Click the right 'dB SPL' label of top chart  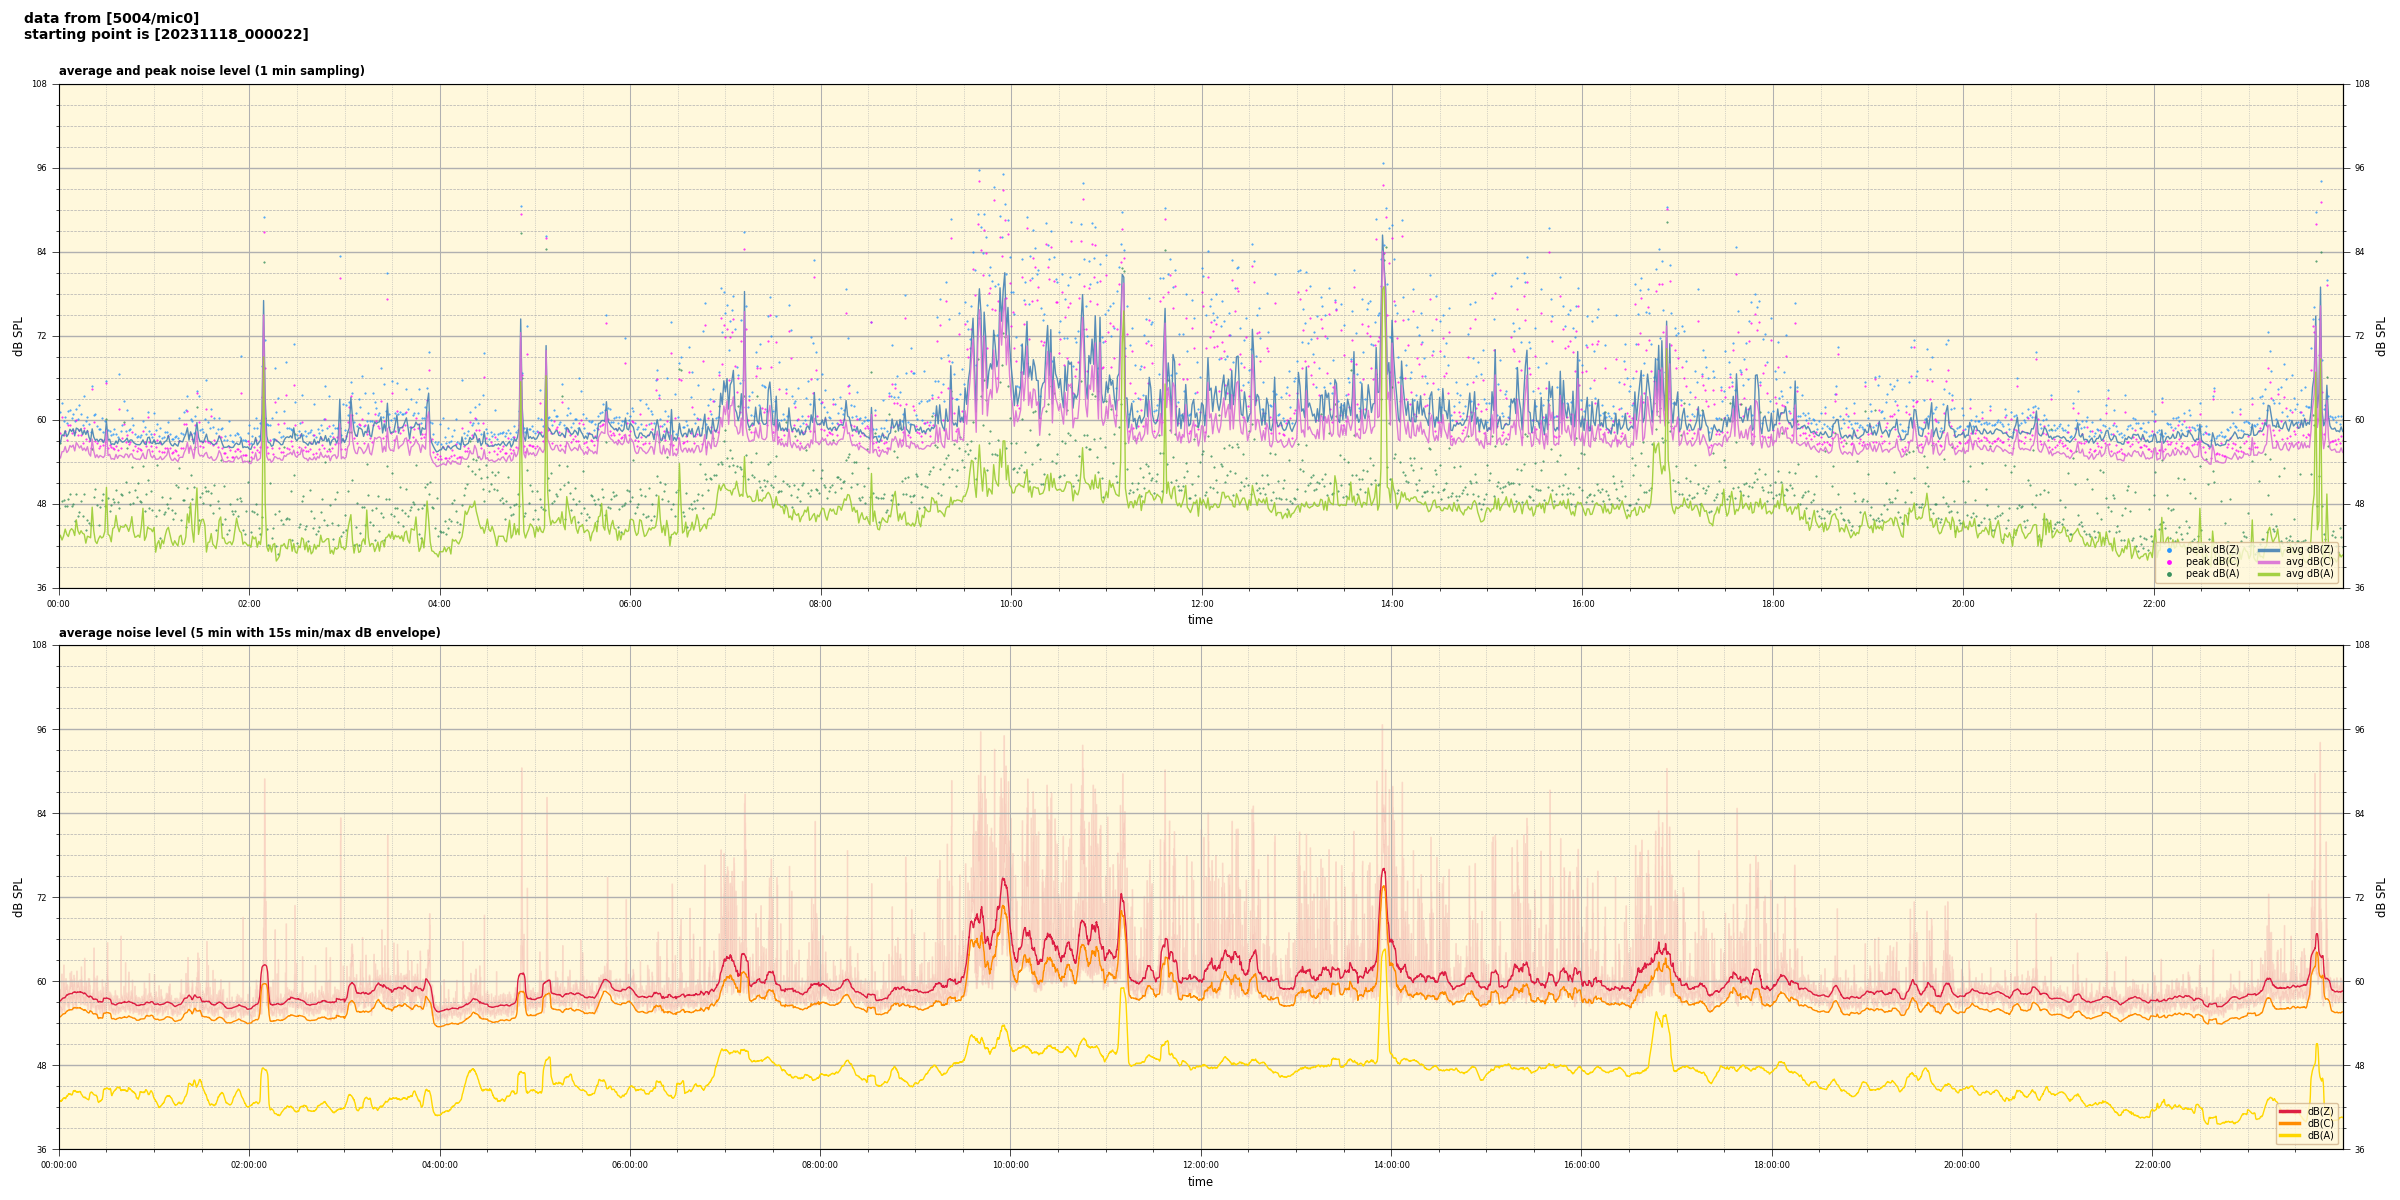coord(2381,336)
